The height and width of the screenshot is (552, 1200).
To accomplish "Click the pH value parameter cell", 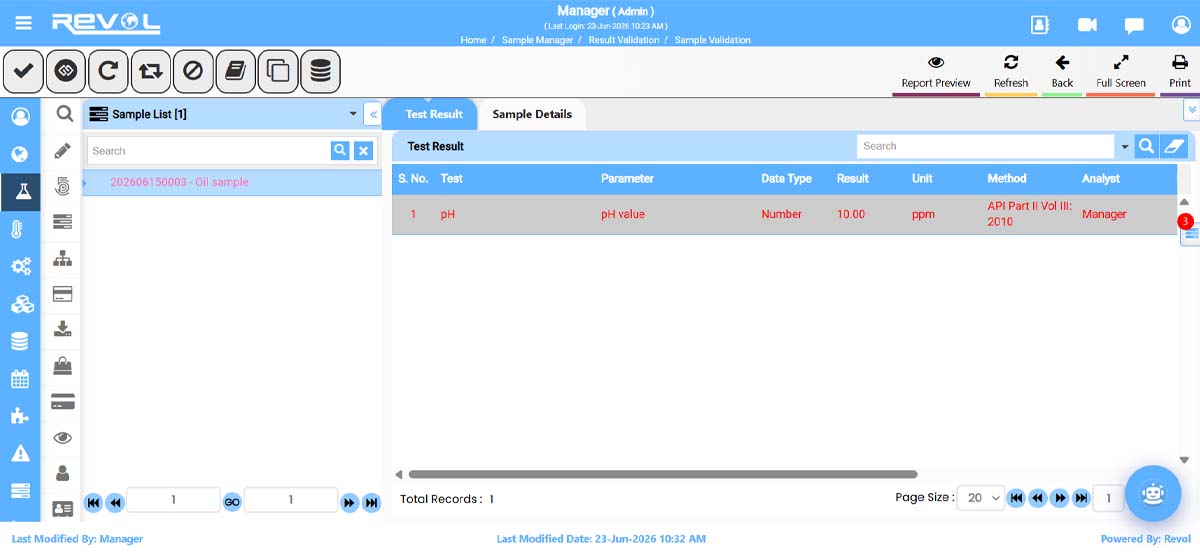I will [x=623, y=214].
